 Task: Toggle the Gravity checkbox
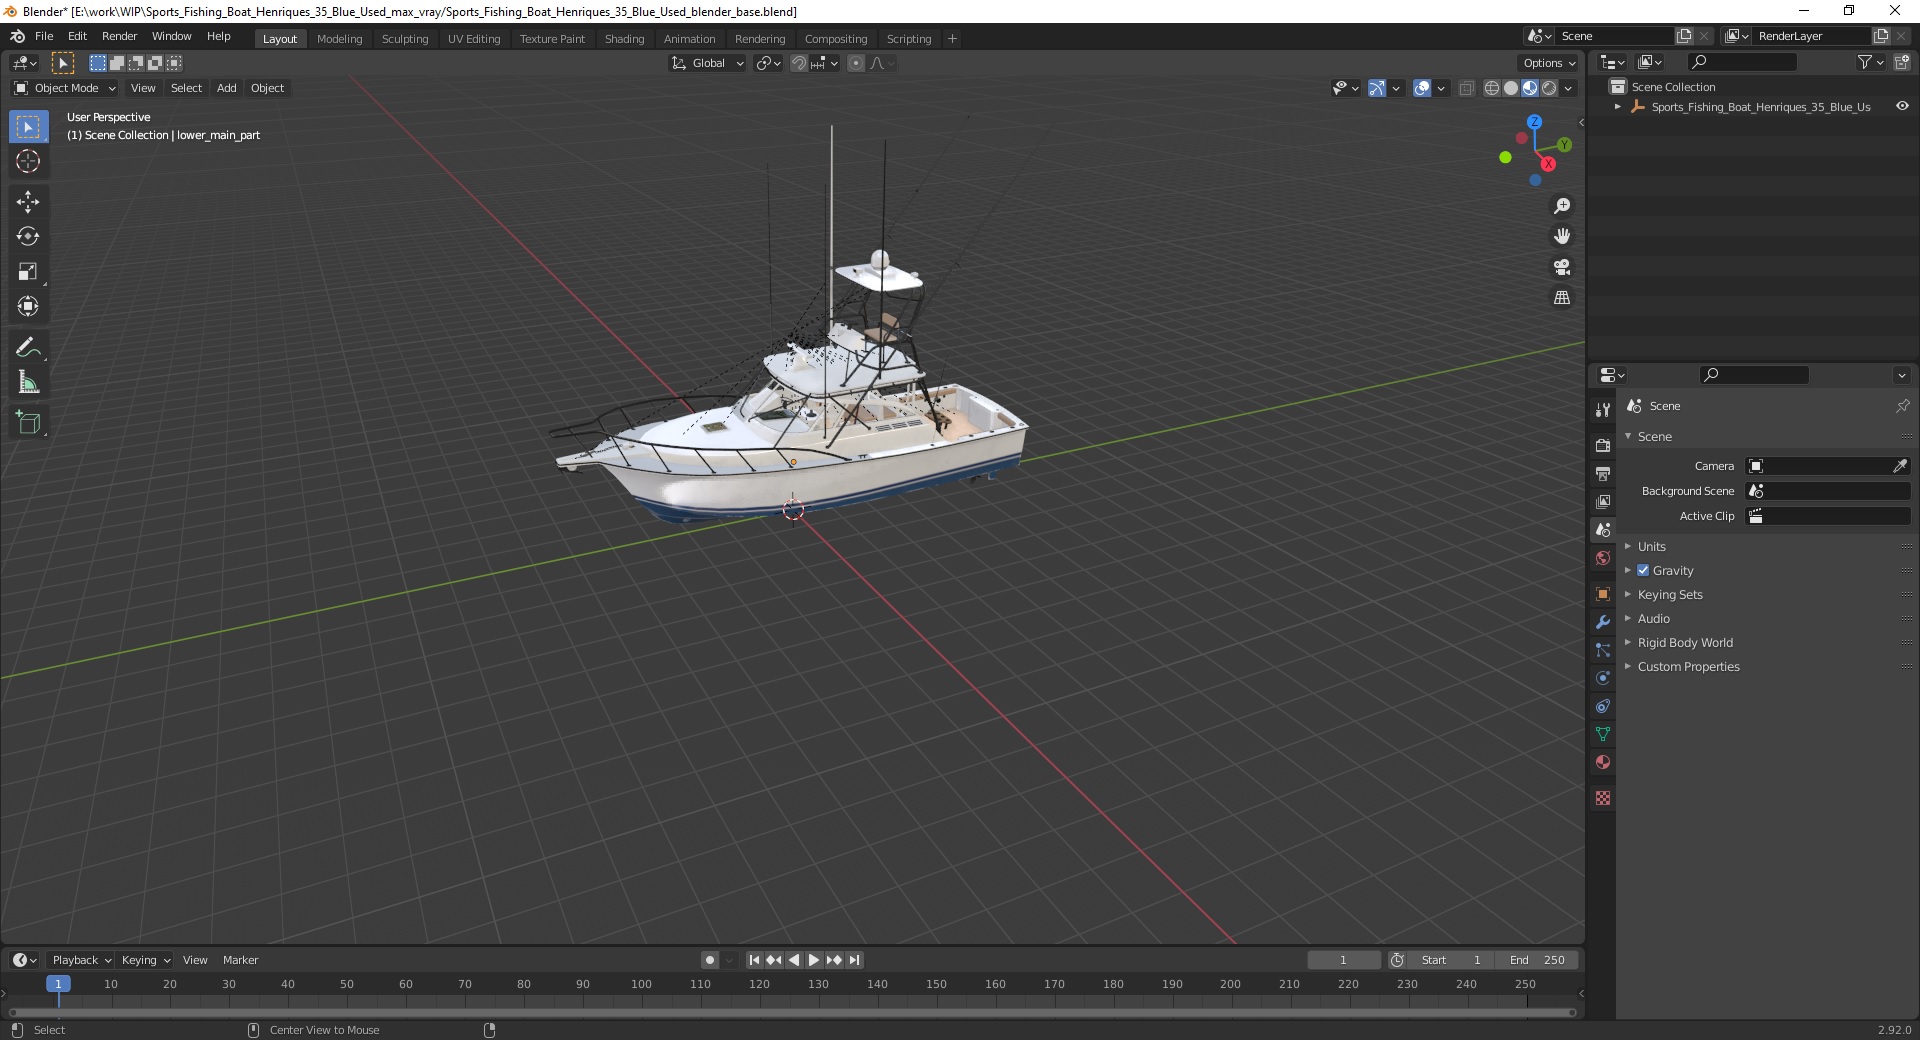coord(1643,570)
